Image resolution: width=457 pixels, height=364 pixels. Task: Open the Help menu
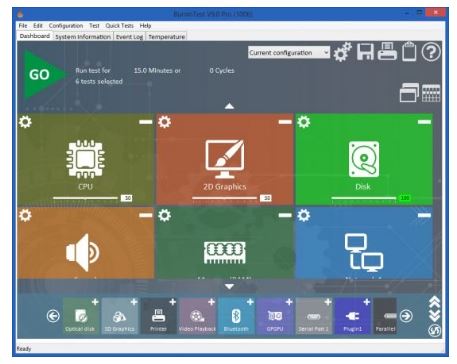(145, 26)
